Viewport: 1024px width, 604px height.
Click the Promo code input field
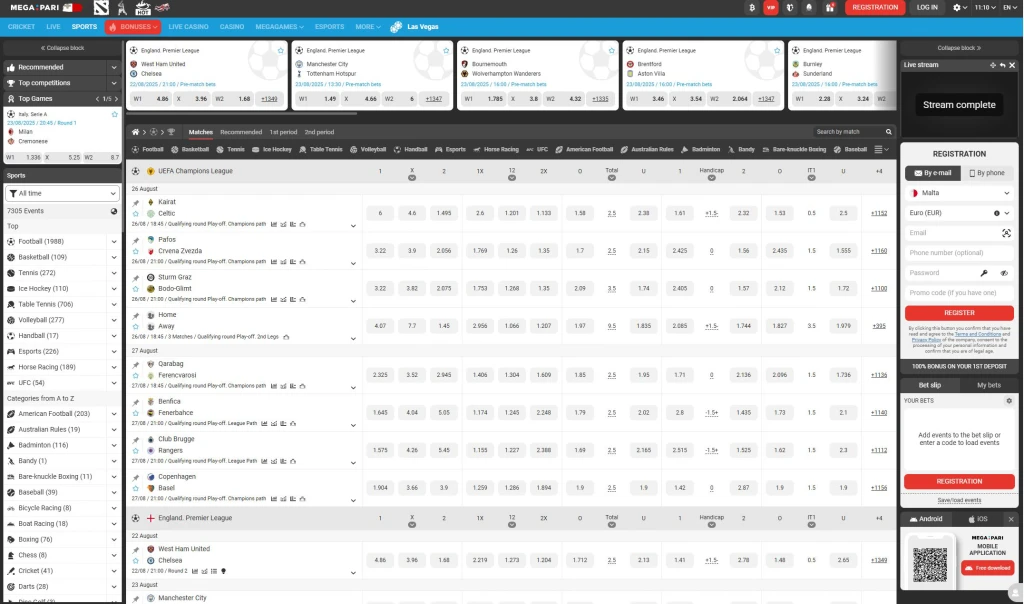pyautogui.click(x=959, y=293)
